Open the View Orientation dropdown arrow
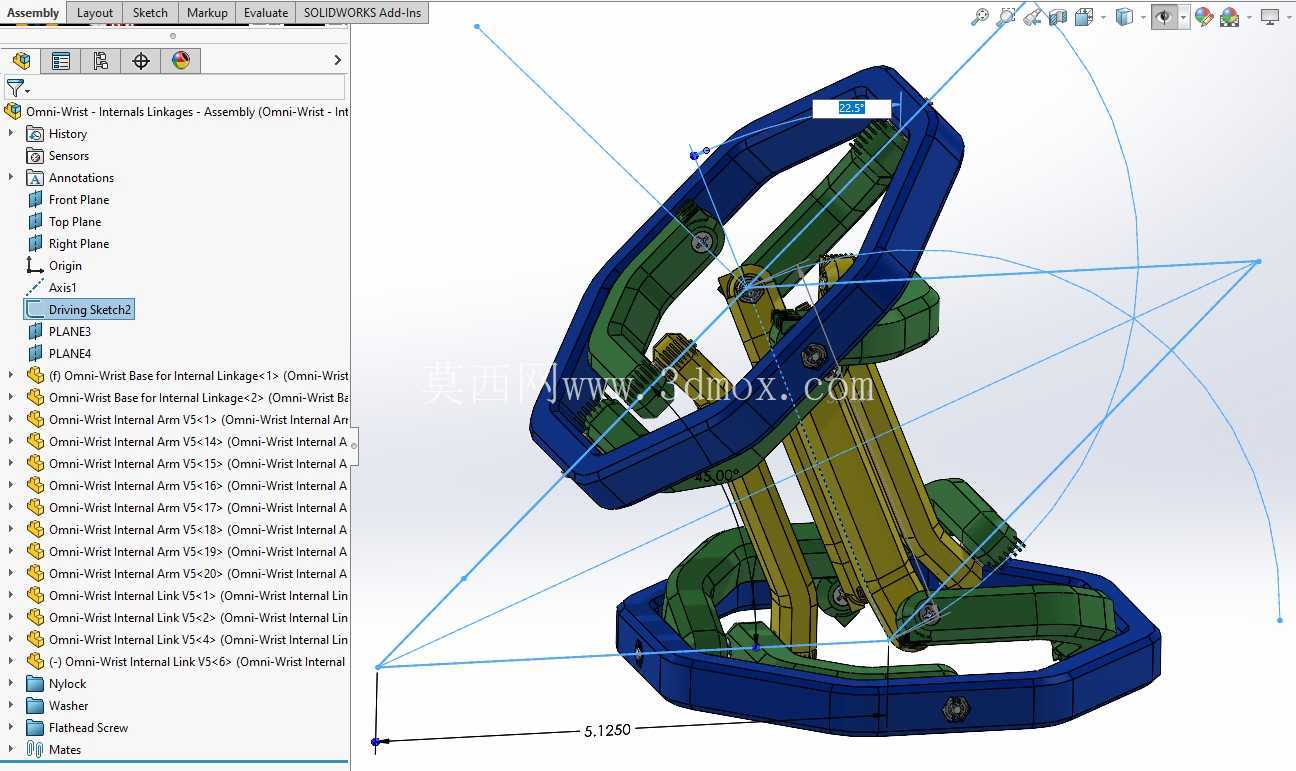 pyautogui.click(x=1103, y=17)
